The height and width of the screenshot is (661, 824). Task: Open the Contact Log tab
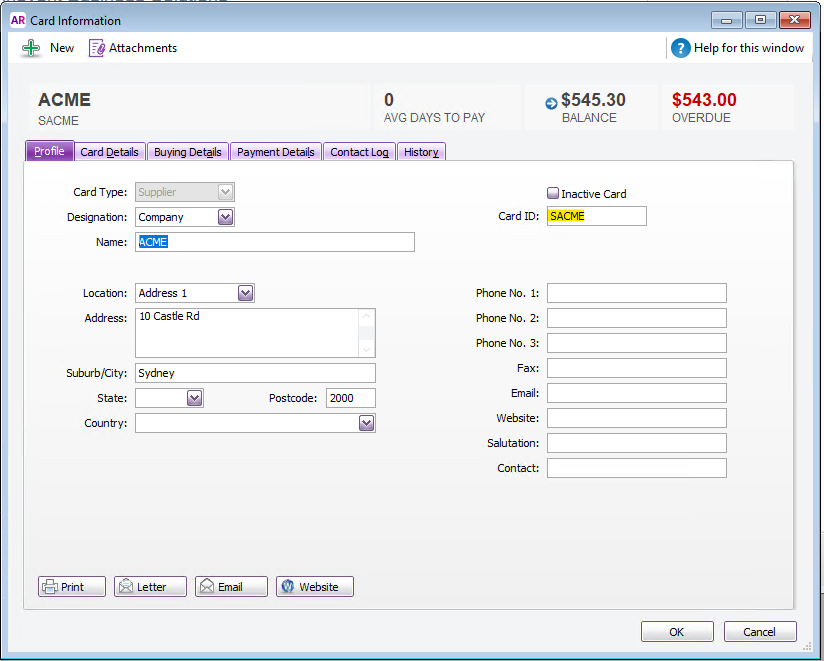click(359, 152)
